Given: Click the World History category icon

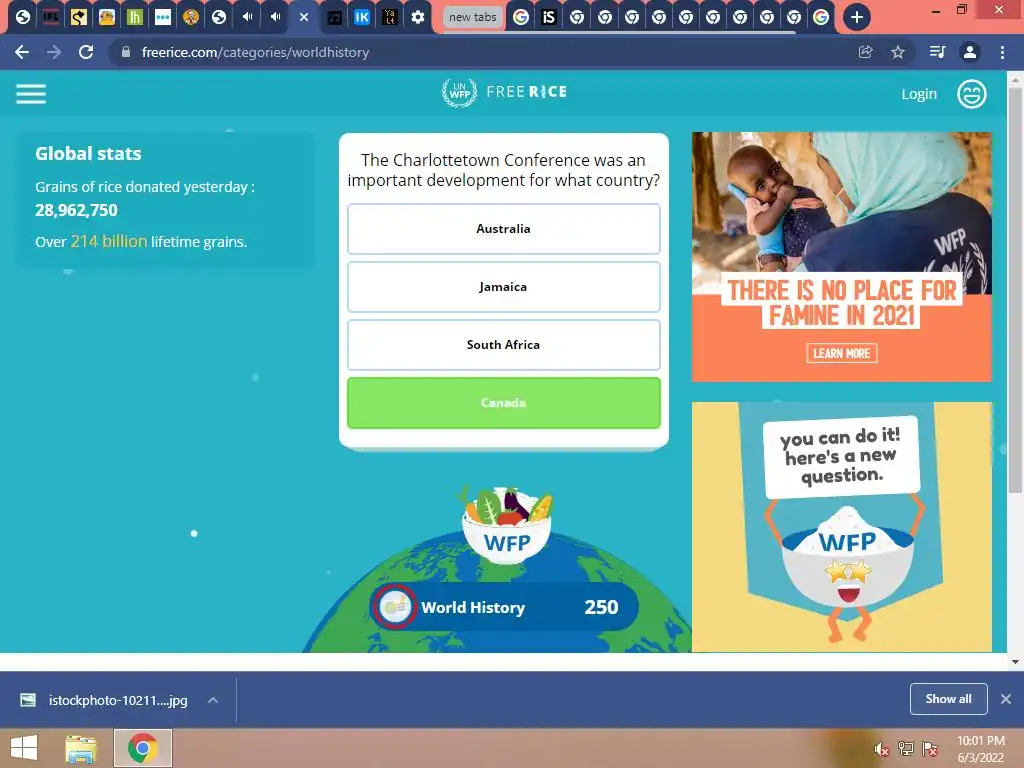Looking at the screenshot, I should pyautogui.click(x=394, y=607).
